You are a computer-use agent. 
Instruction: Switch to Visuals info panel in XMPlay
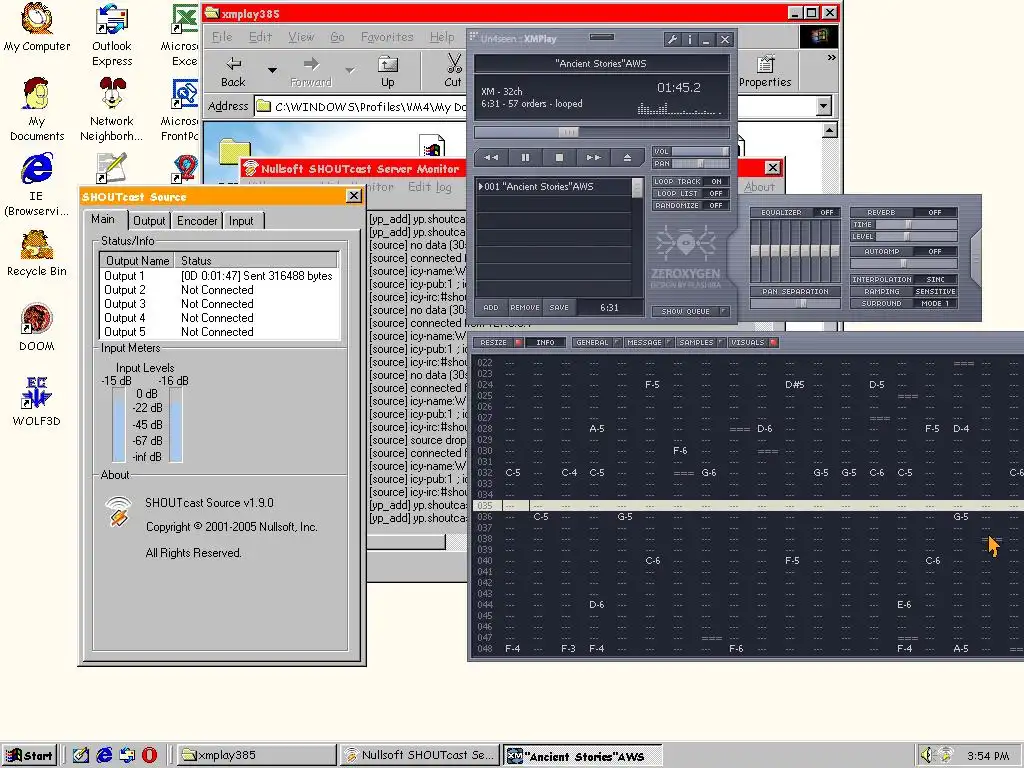point(752,342)
